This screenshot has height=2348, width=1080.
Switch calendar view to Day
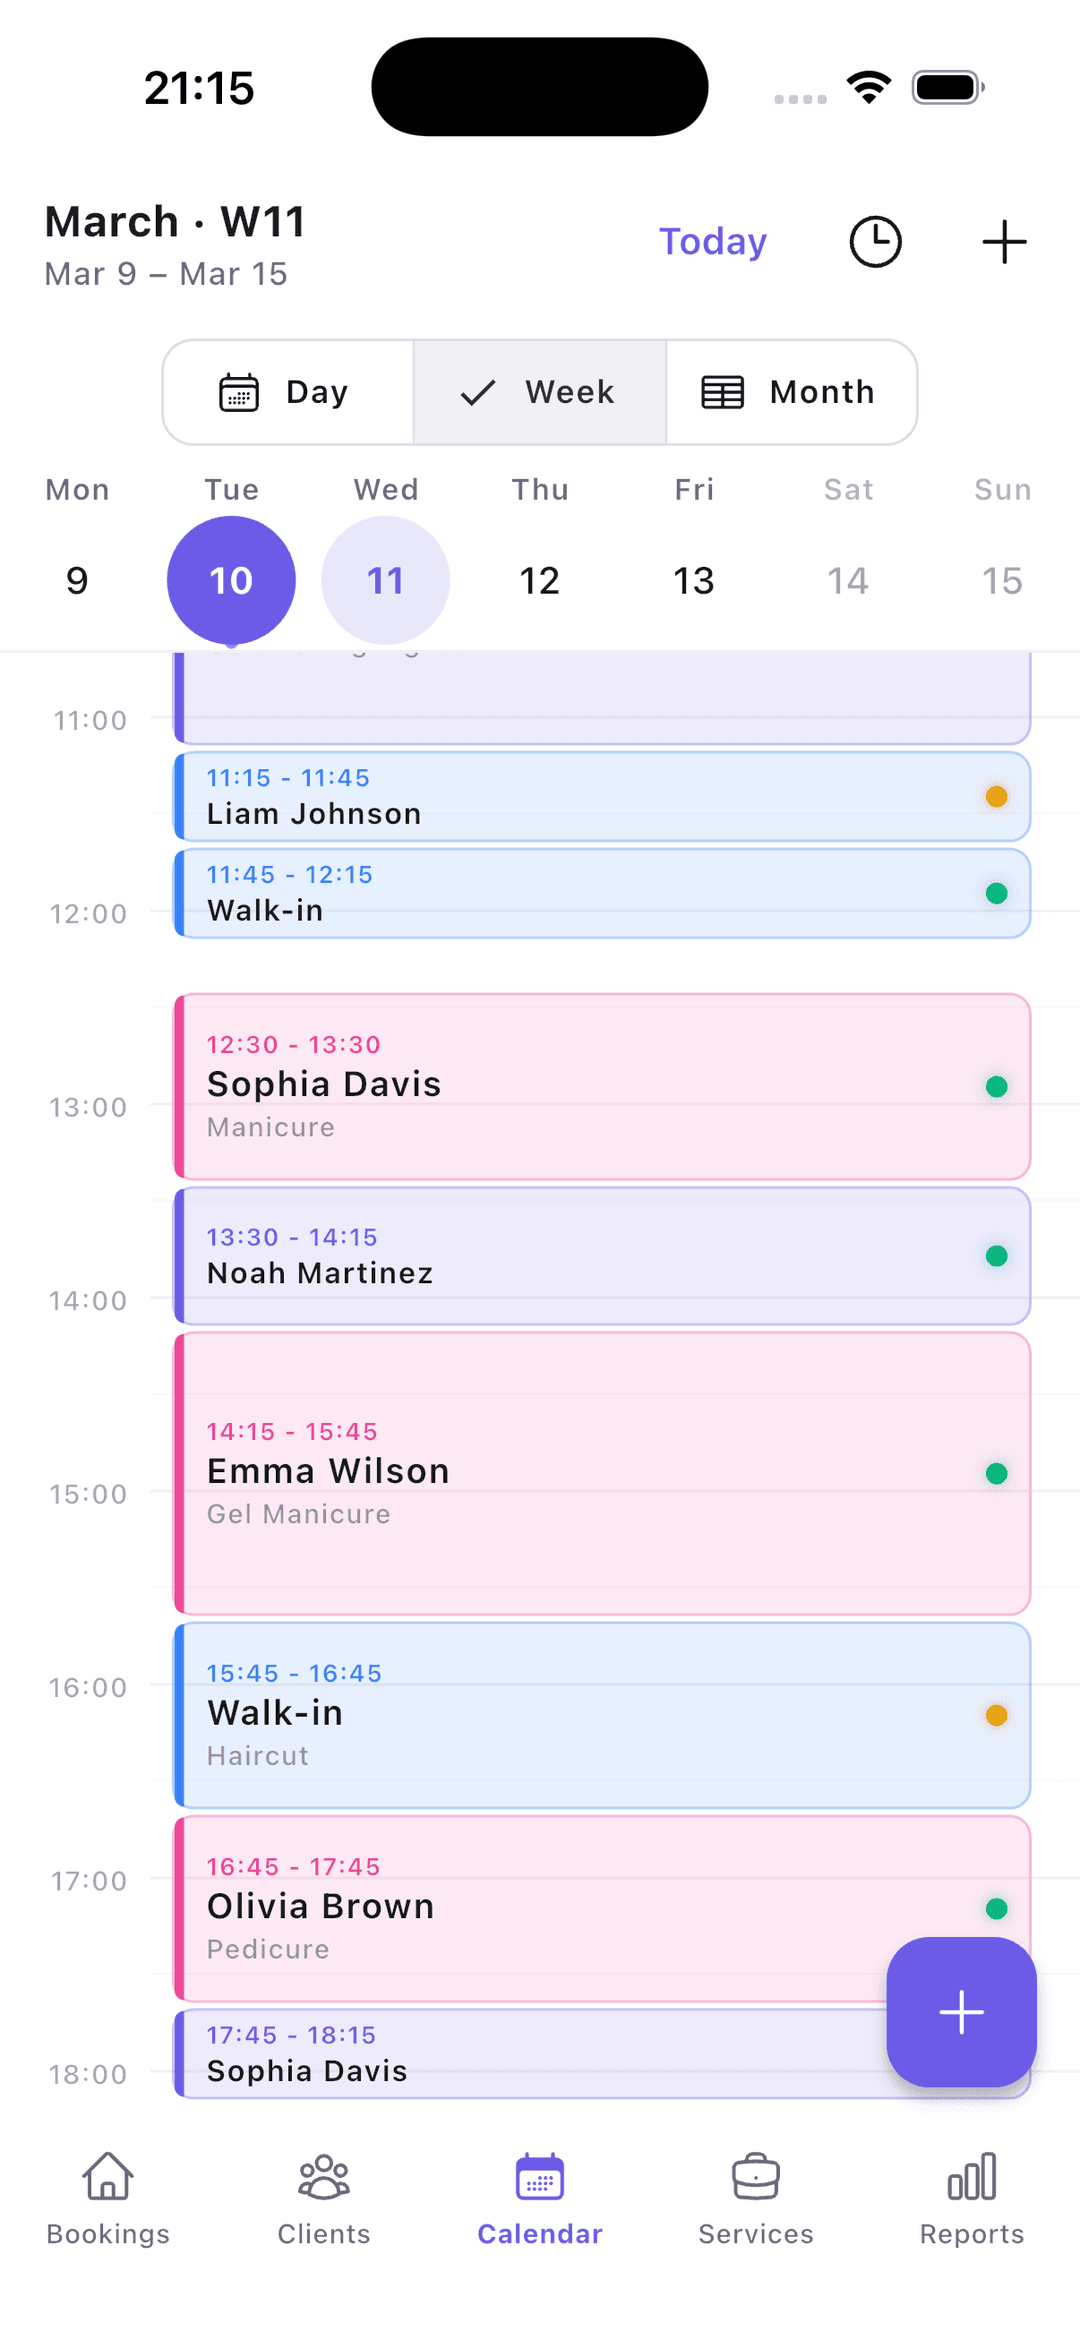tap(287, 392)
